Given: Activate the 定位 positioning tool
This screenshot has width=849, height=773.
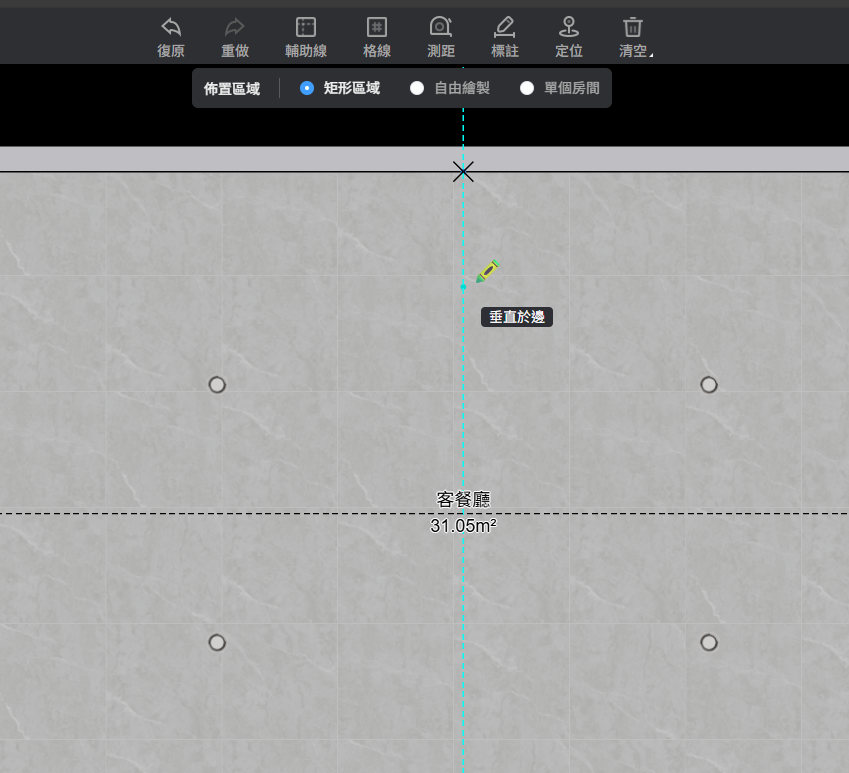Looking at the screenshot, I should (x=569, y=27).
